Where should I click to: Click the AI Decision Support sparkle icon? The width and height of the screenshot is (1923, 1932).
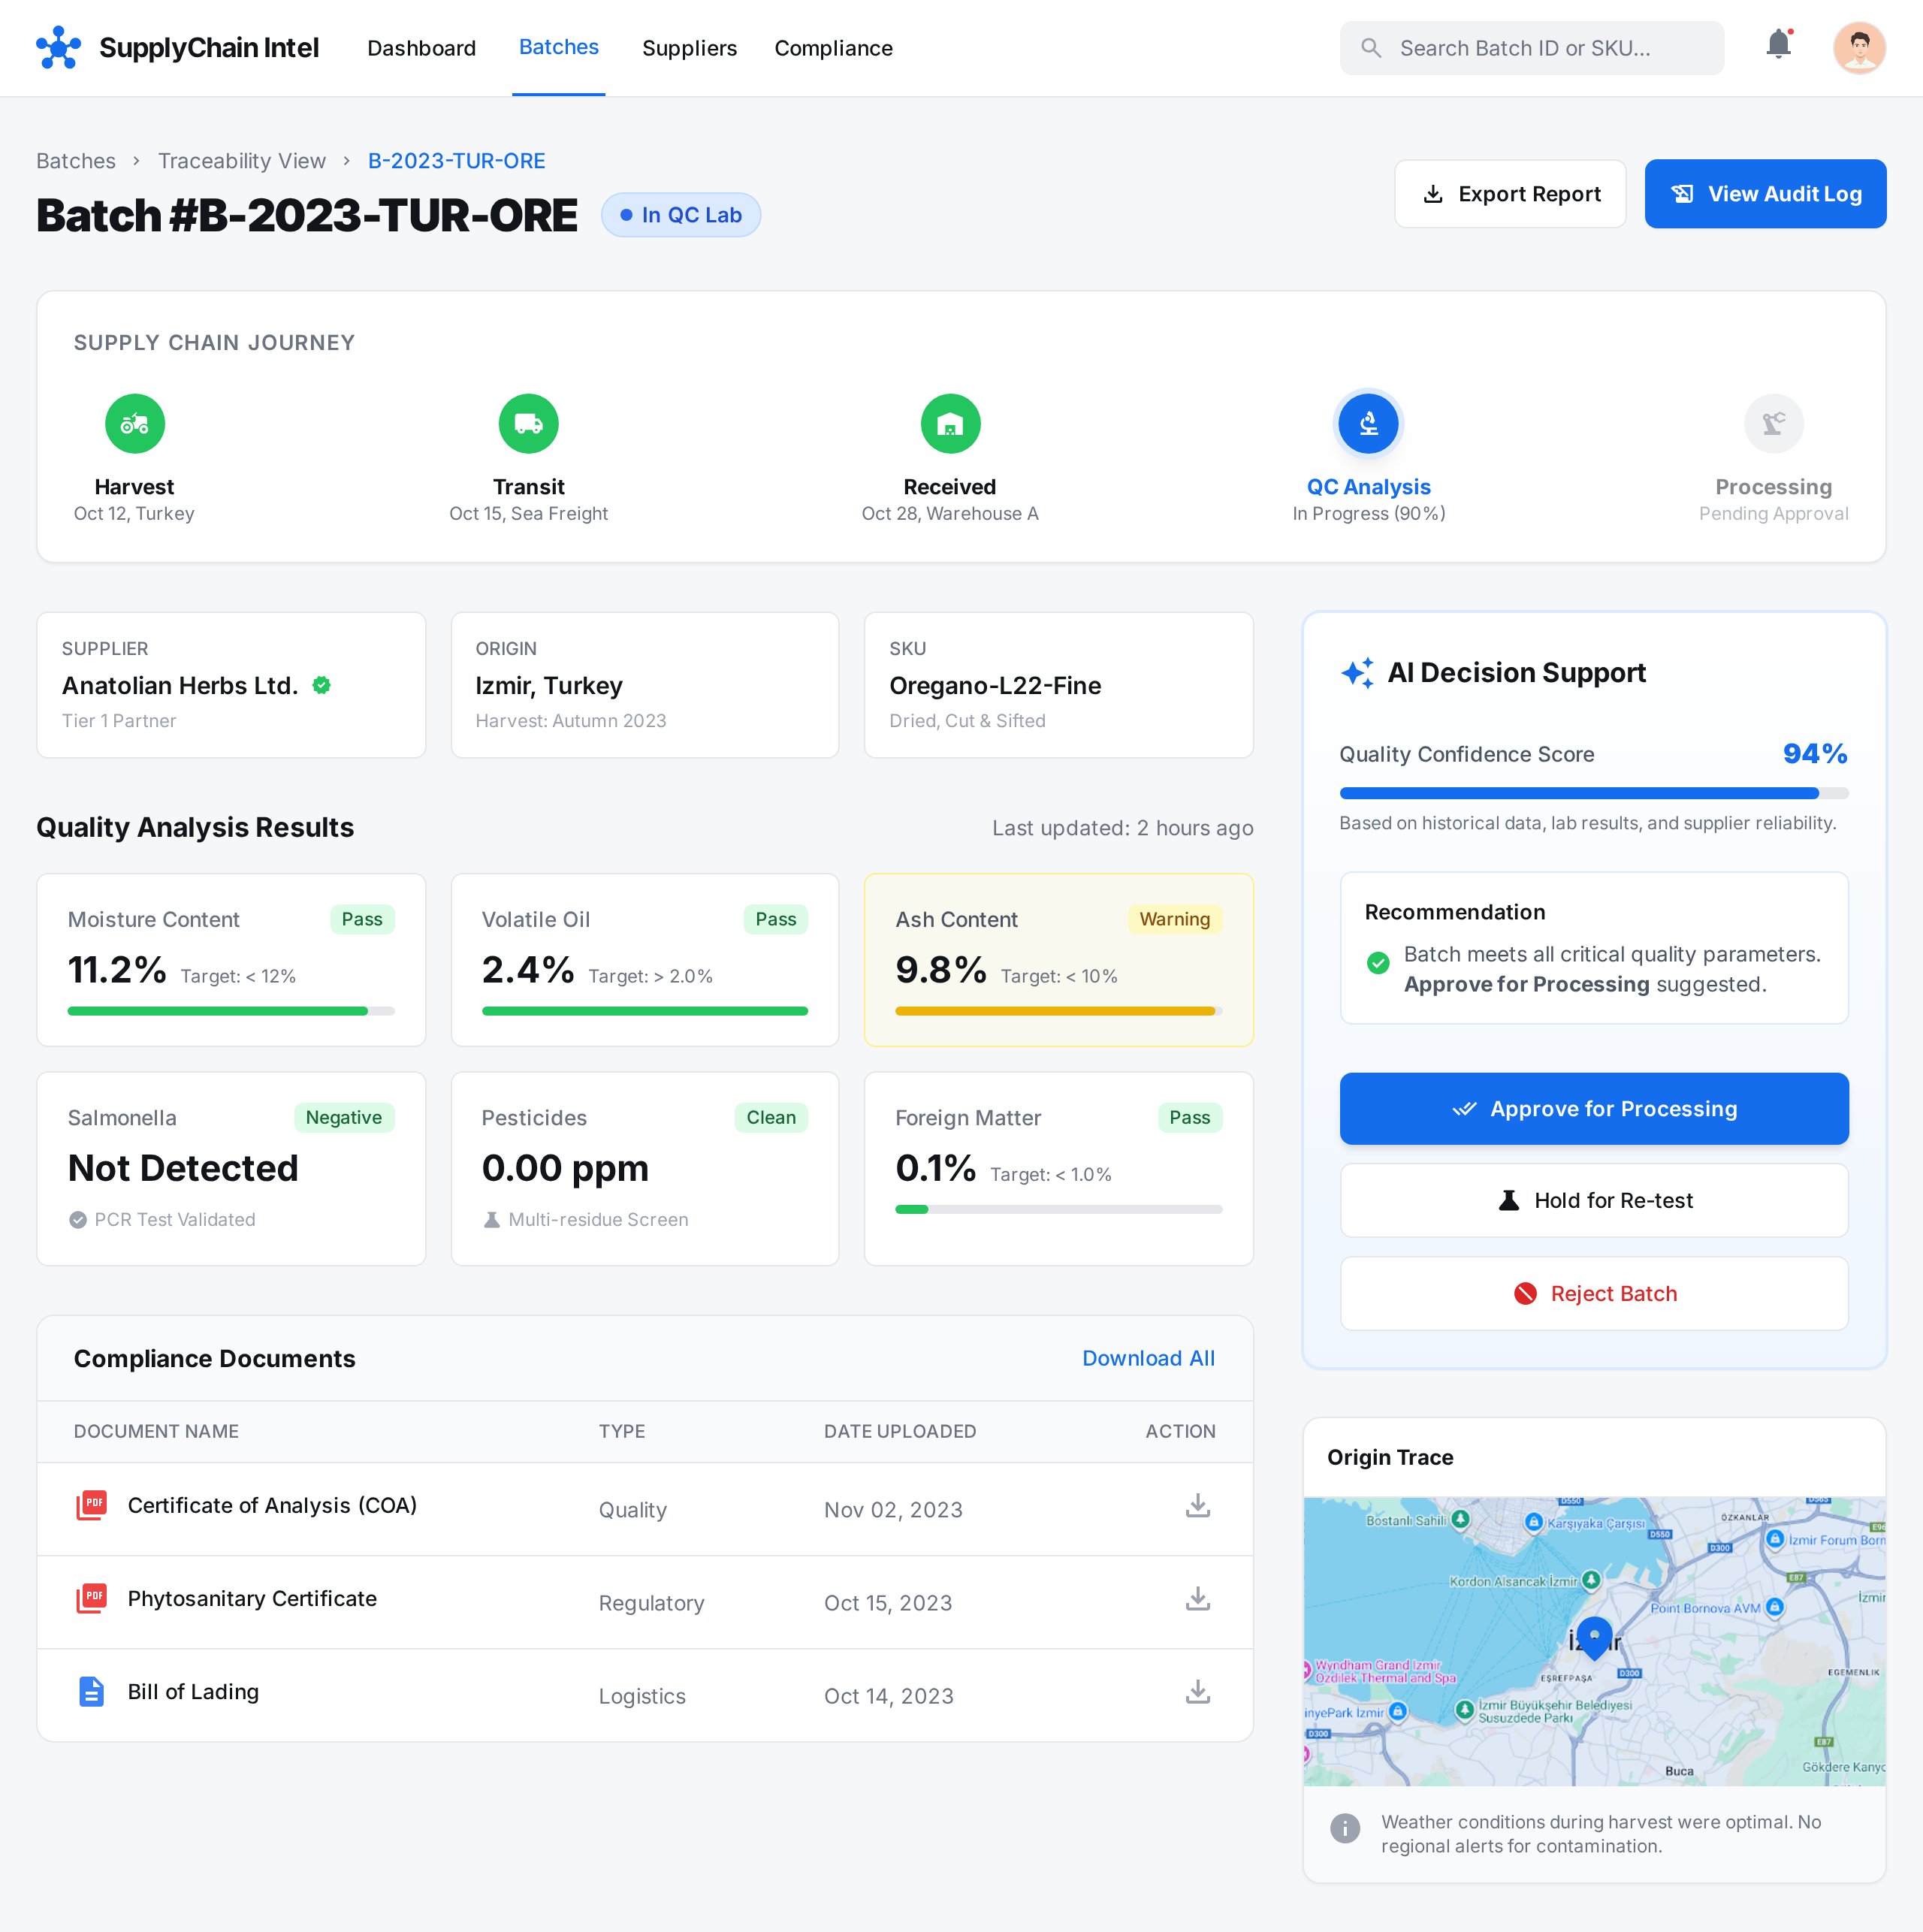1357,673
